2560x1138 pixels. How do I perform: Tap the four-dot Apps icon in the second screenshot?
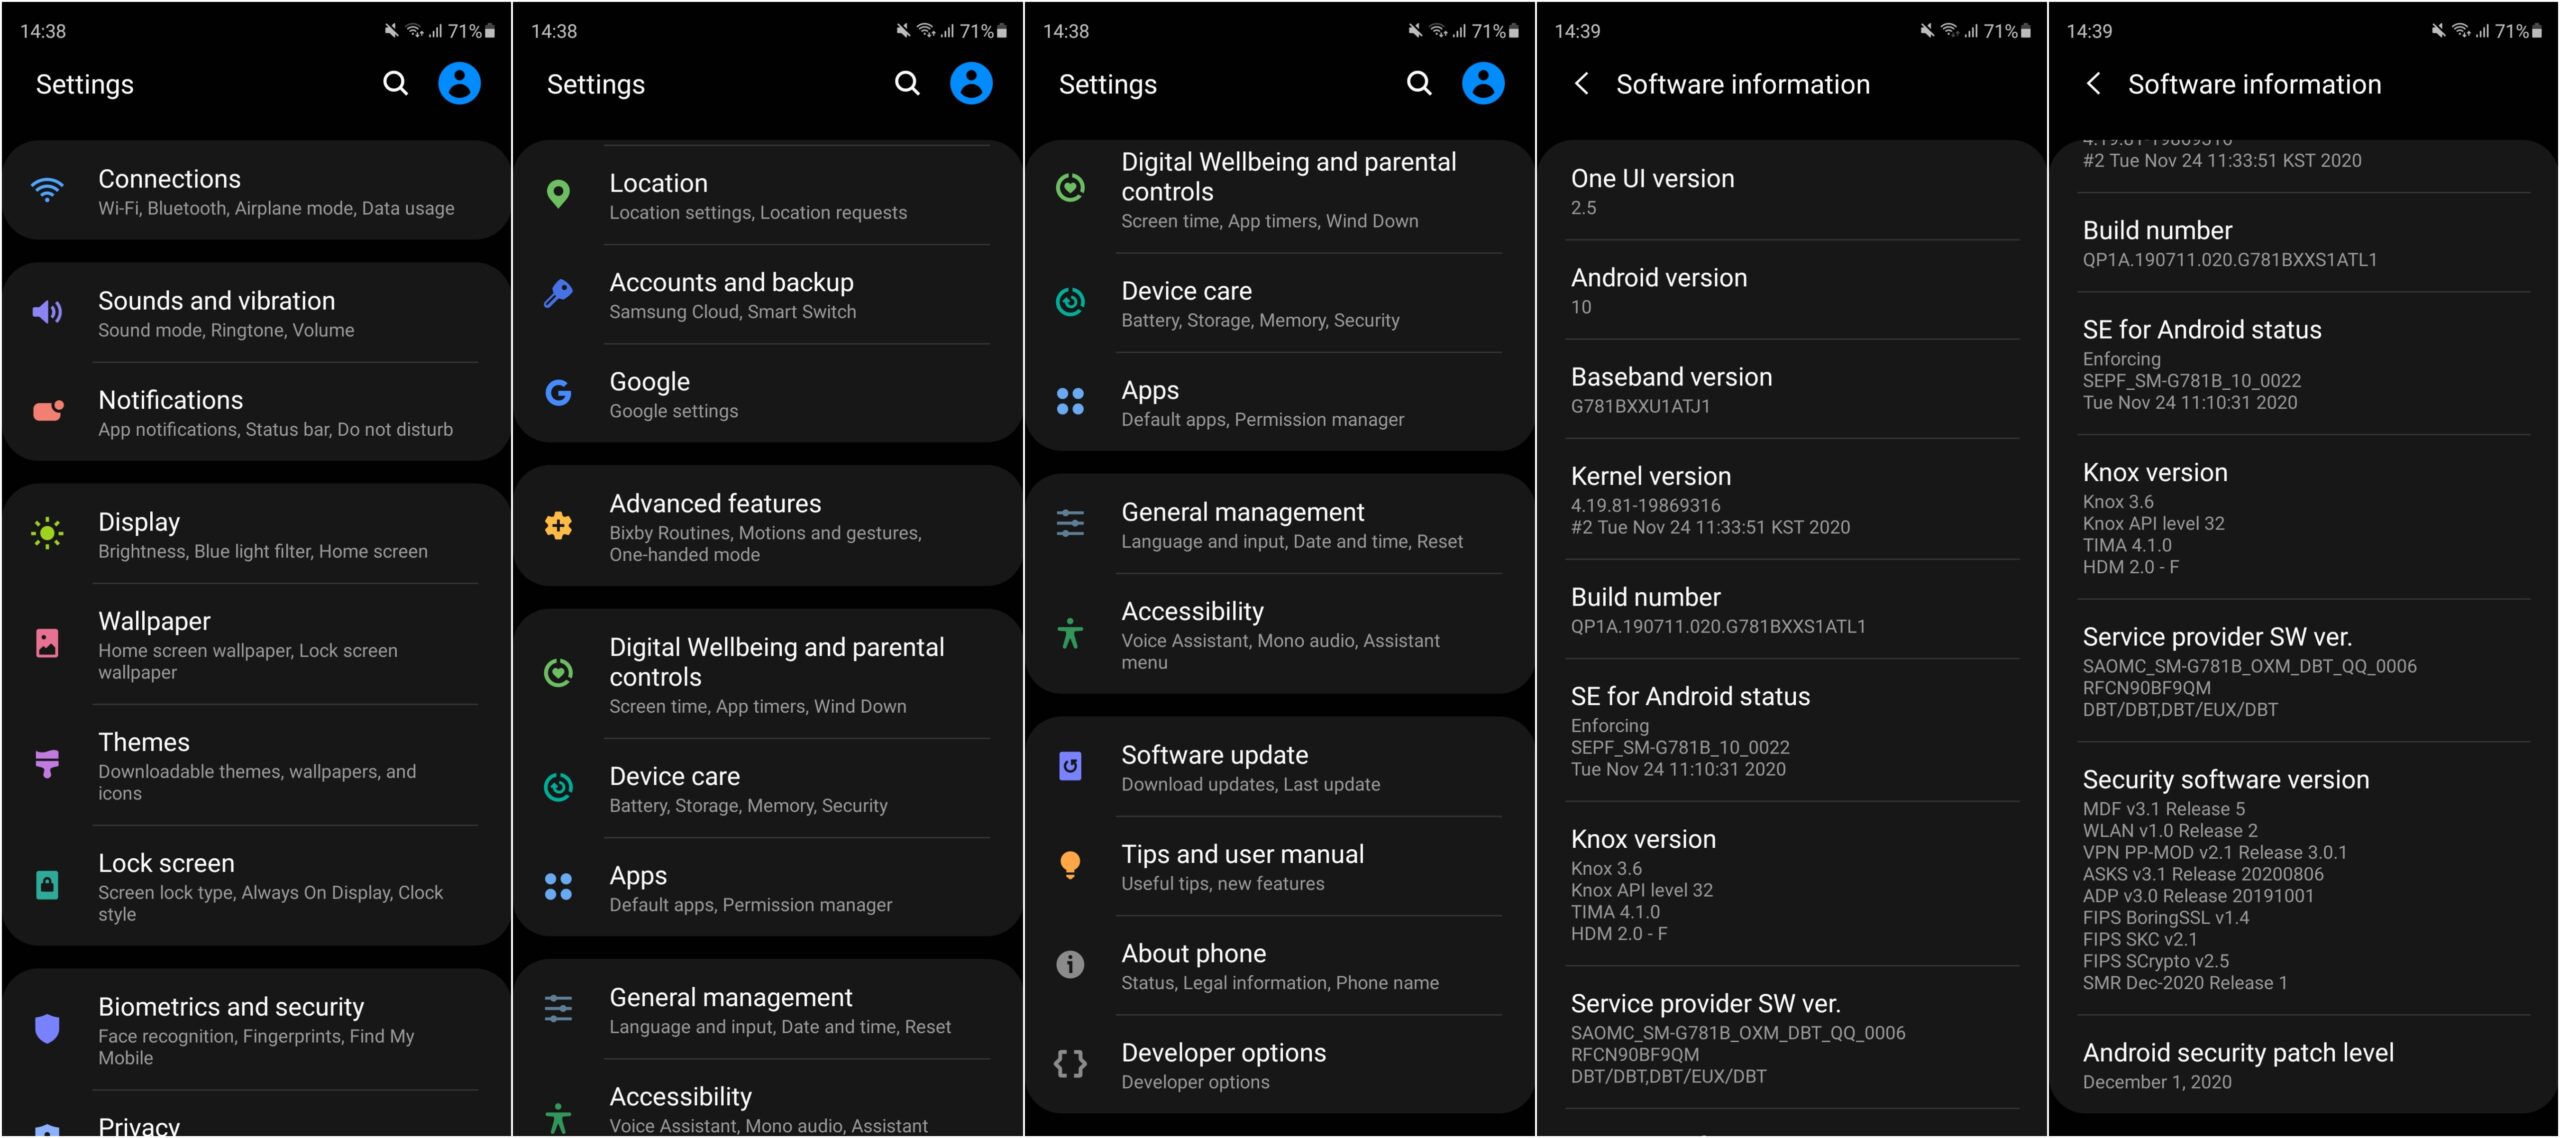click(x=559, y=887)
